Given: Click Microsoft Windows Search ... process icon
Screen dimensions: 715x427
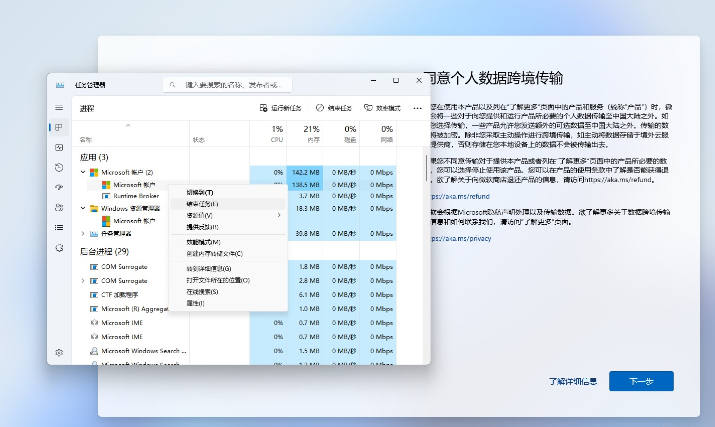Looking at the screenshot, I should [x=94, y=351].
